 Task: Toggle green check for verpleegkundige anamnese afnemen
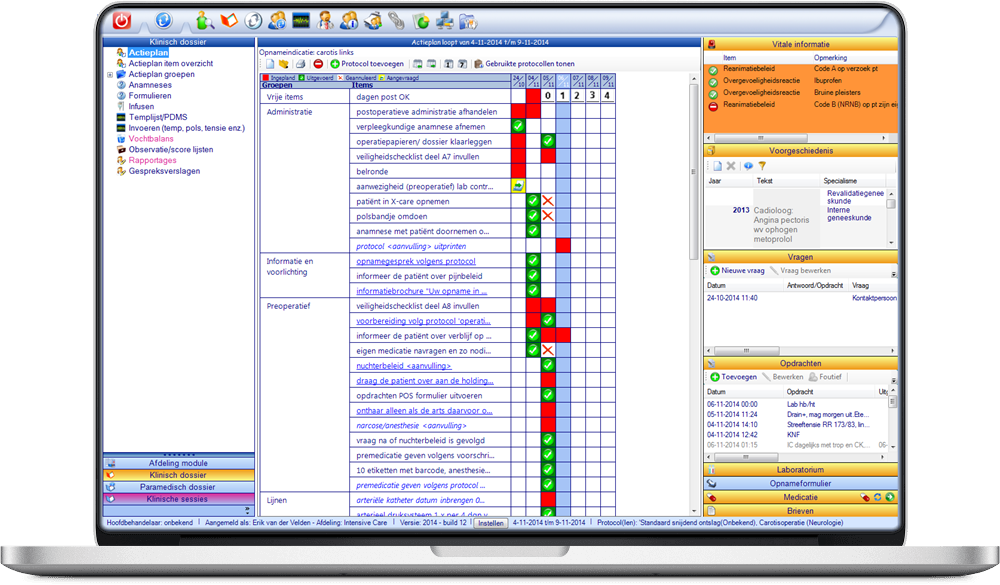pos(518,126)
